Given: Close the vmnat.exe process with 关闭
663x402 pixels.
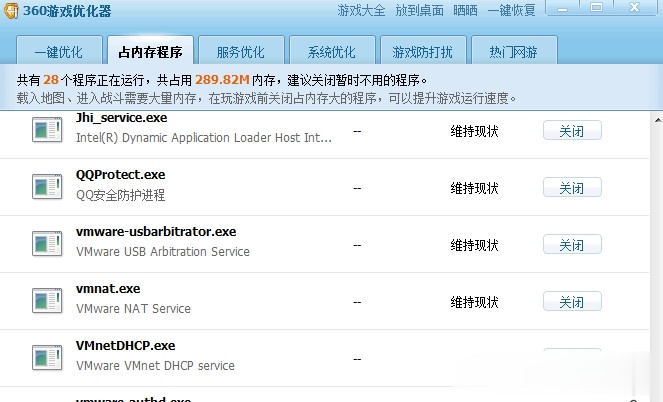Looking at the screenshot, I should (572, 302).
